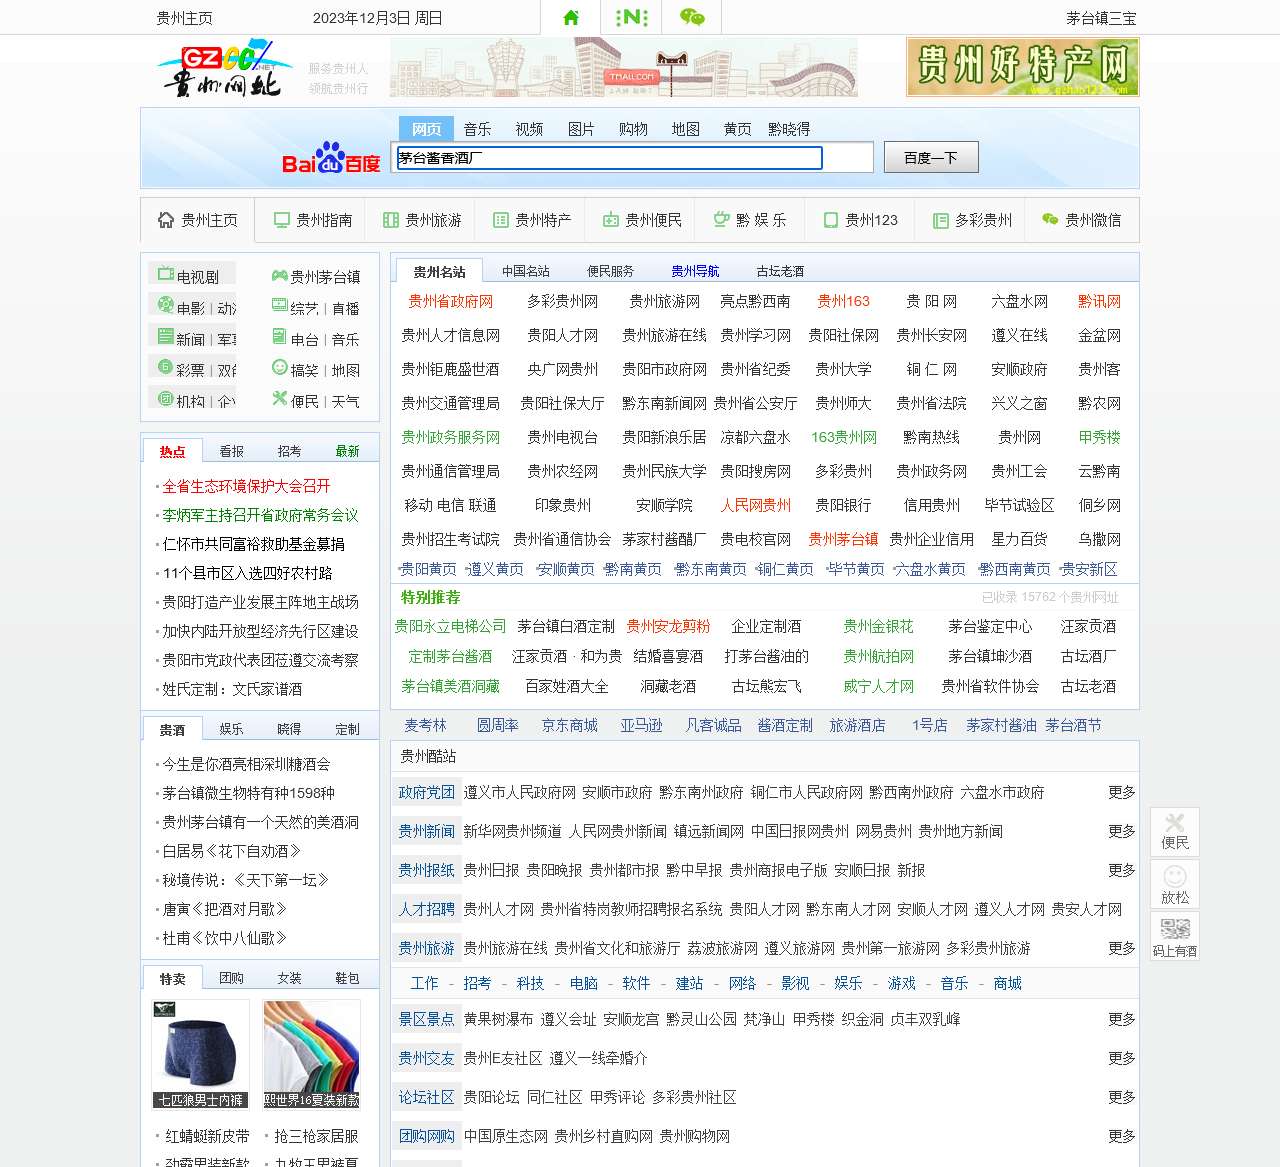1280x1167 pixels.
Task: Open 贵州特产 in the navigation bar
Action: pyautogui.click(x=532, y=220)
